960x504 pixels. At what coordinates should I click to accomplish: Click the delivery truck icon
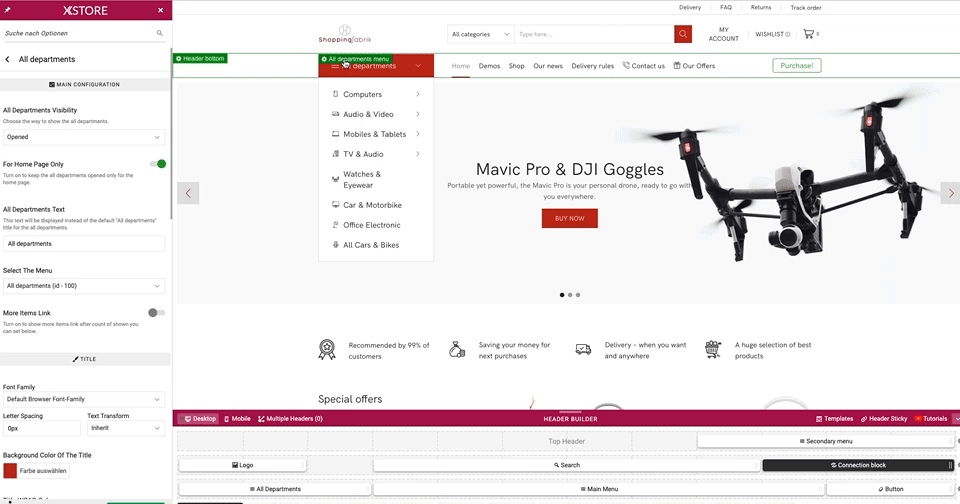pos(583,350)
